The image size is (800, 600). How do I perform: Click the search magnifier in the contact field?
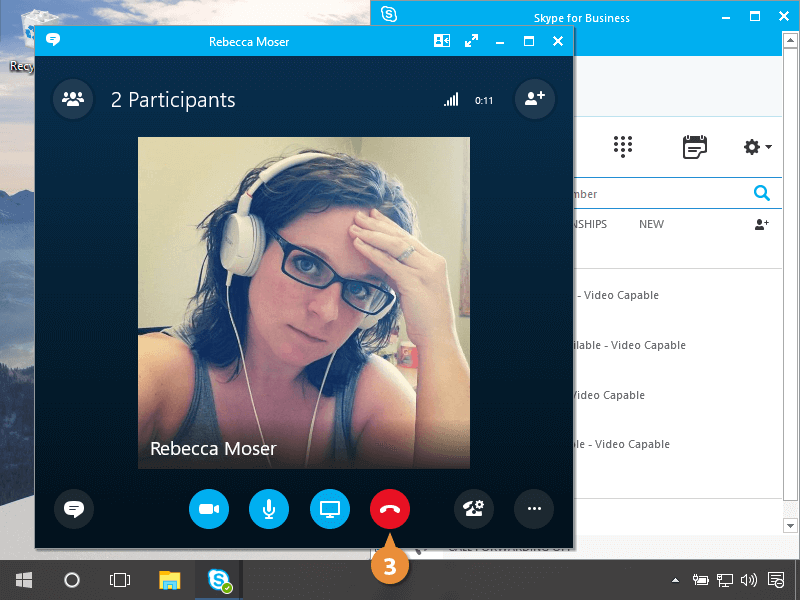point(761,194)
